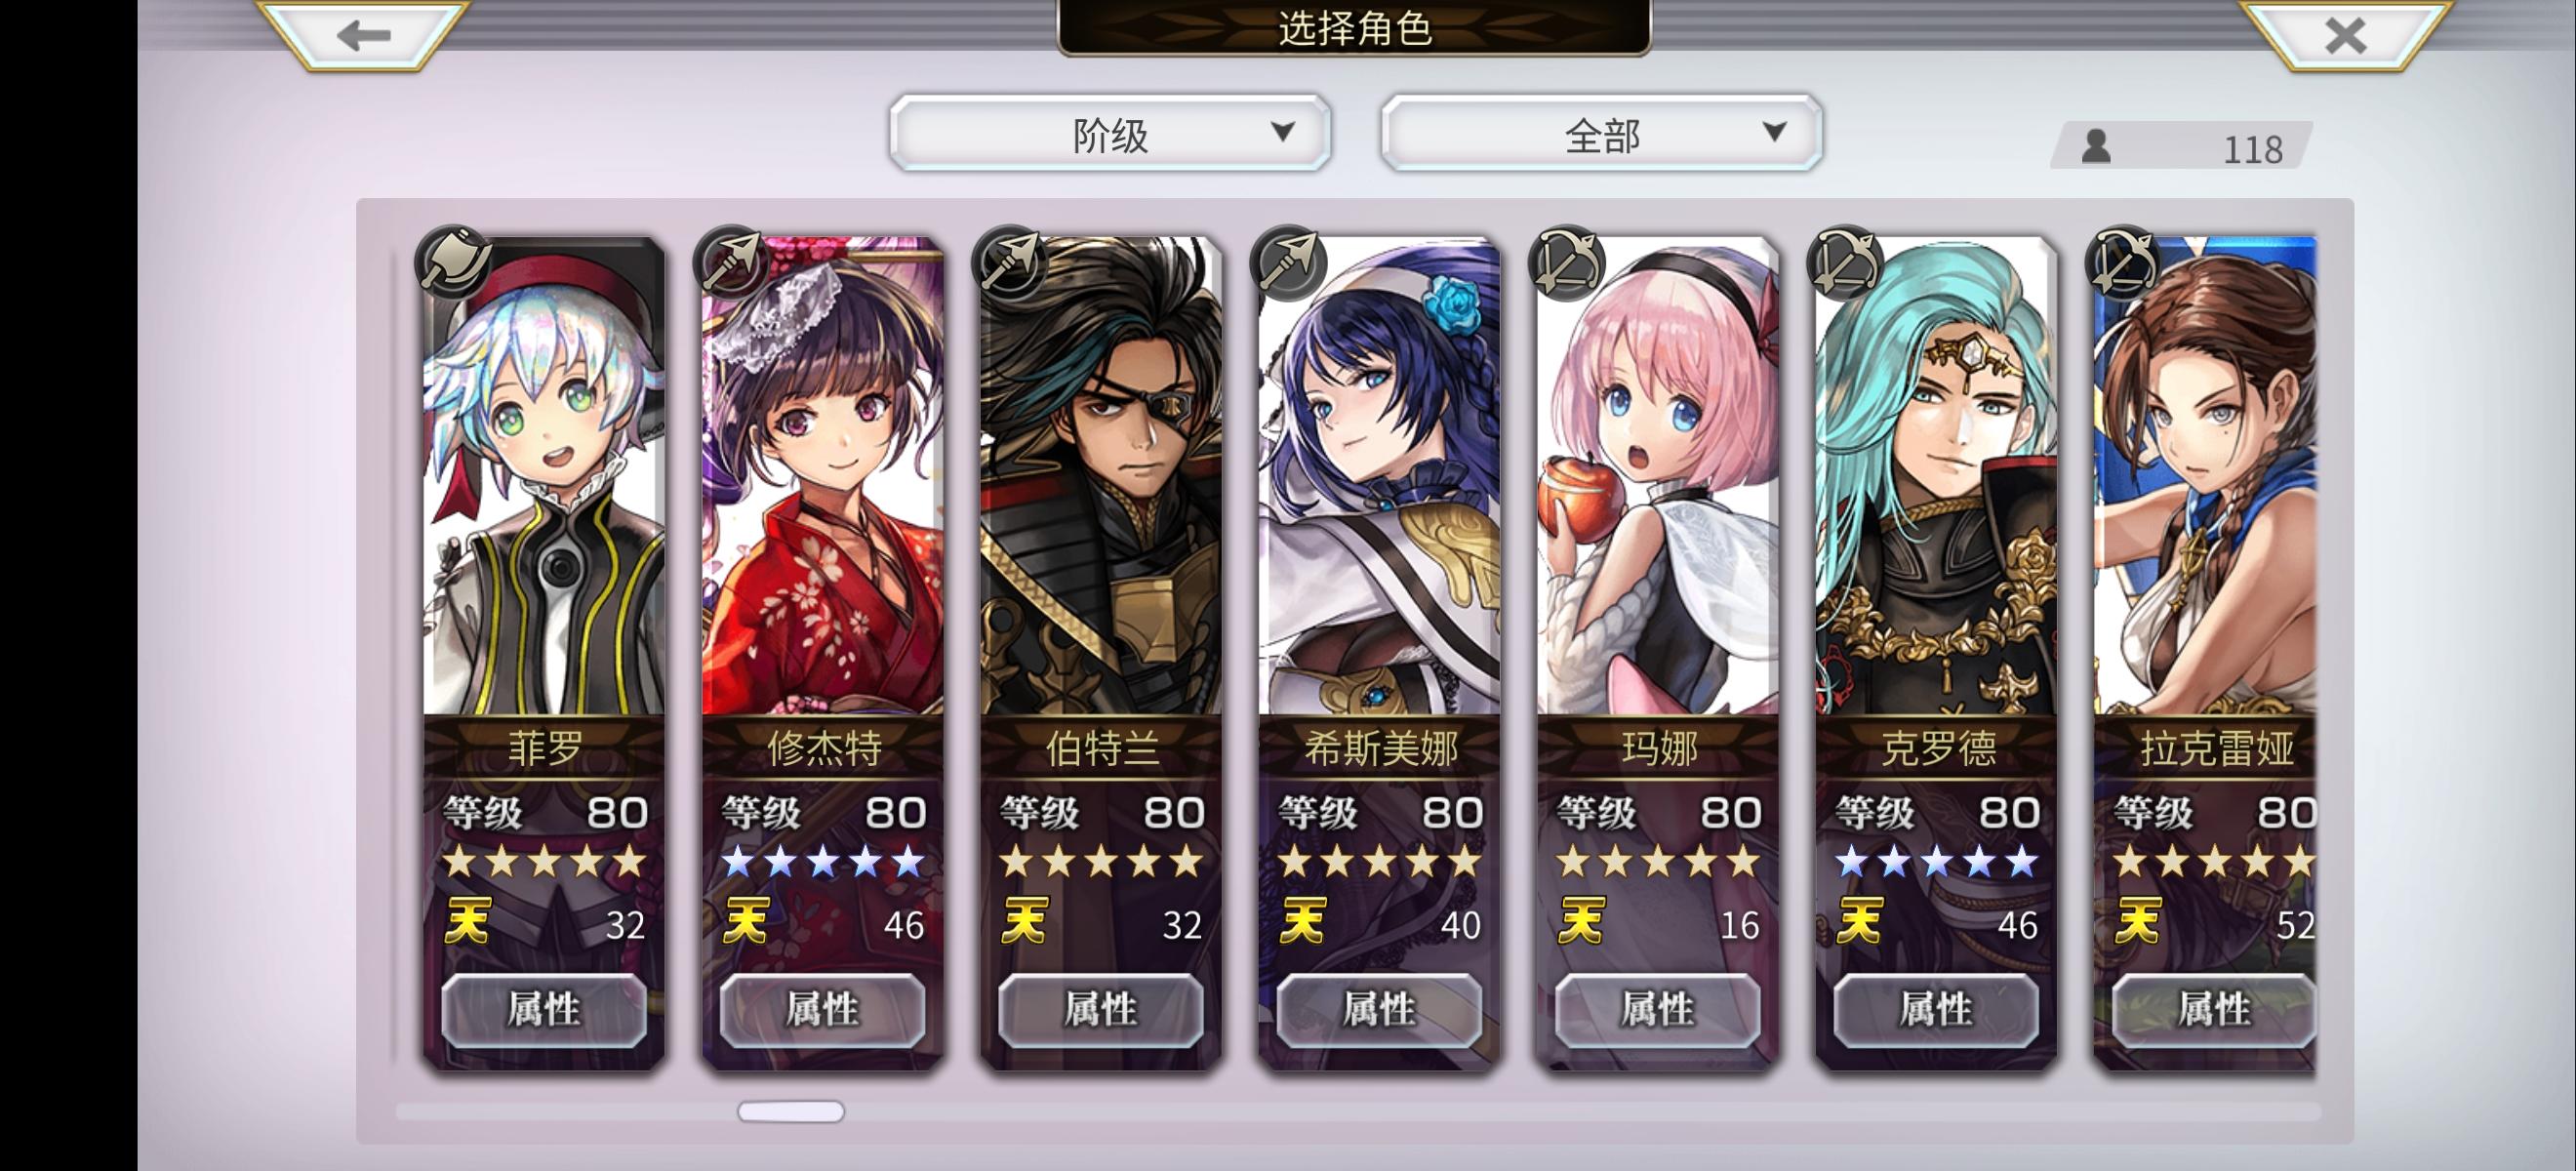
Task: Tap the back arrow button
Action: (364, 36)
